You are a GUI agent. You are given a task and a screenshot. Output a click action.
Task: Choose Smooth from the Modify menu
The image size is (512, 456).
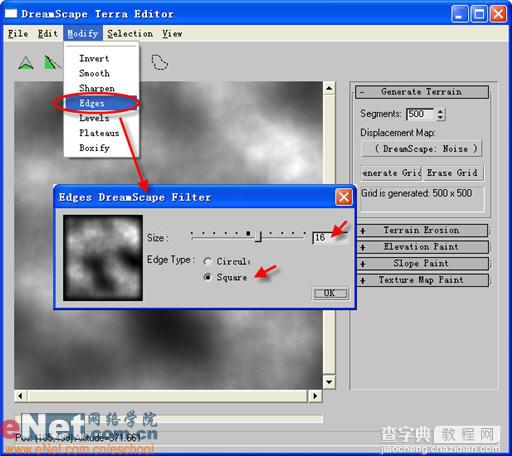click(101, 73)
